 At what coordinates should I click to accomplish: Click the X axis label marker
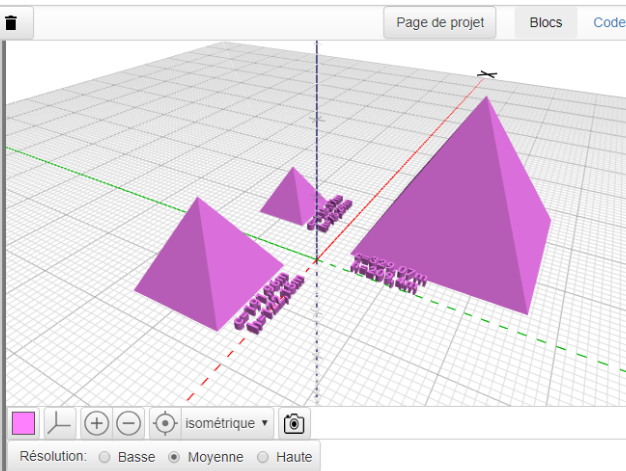487,74
